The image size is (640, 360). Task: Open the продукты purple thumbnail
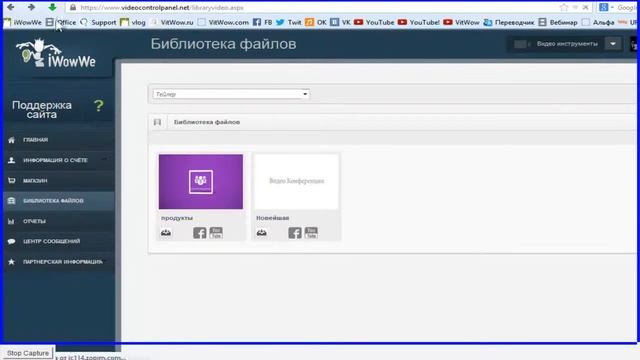point(201,182)
